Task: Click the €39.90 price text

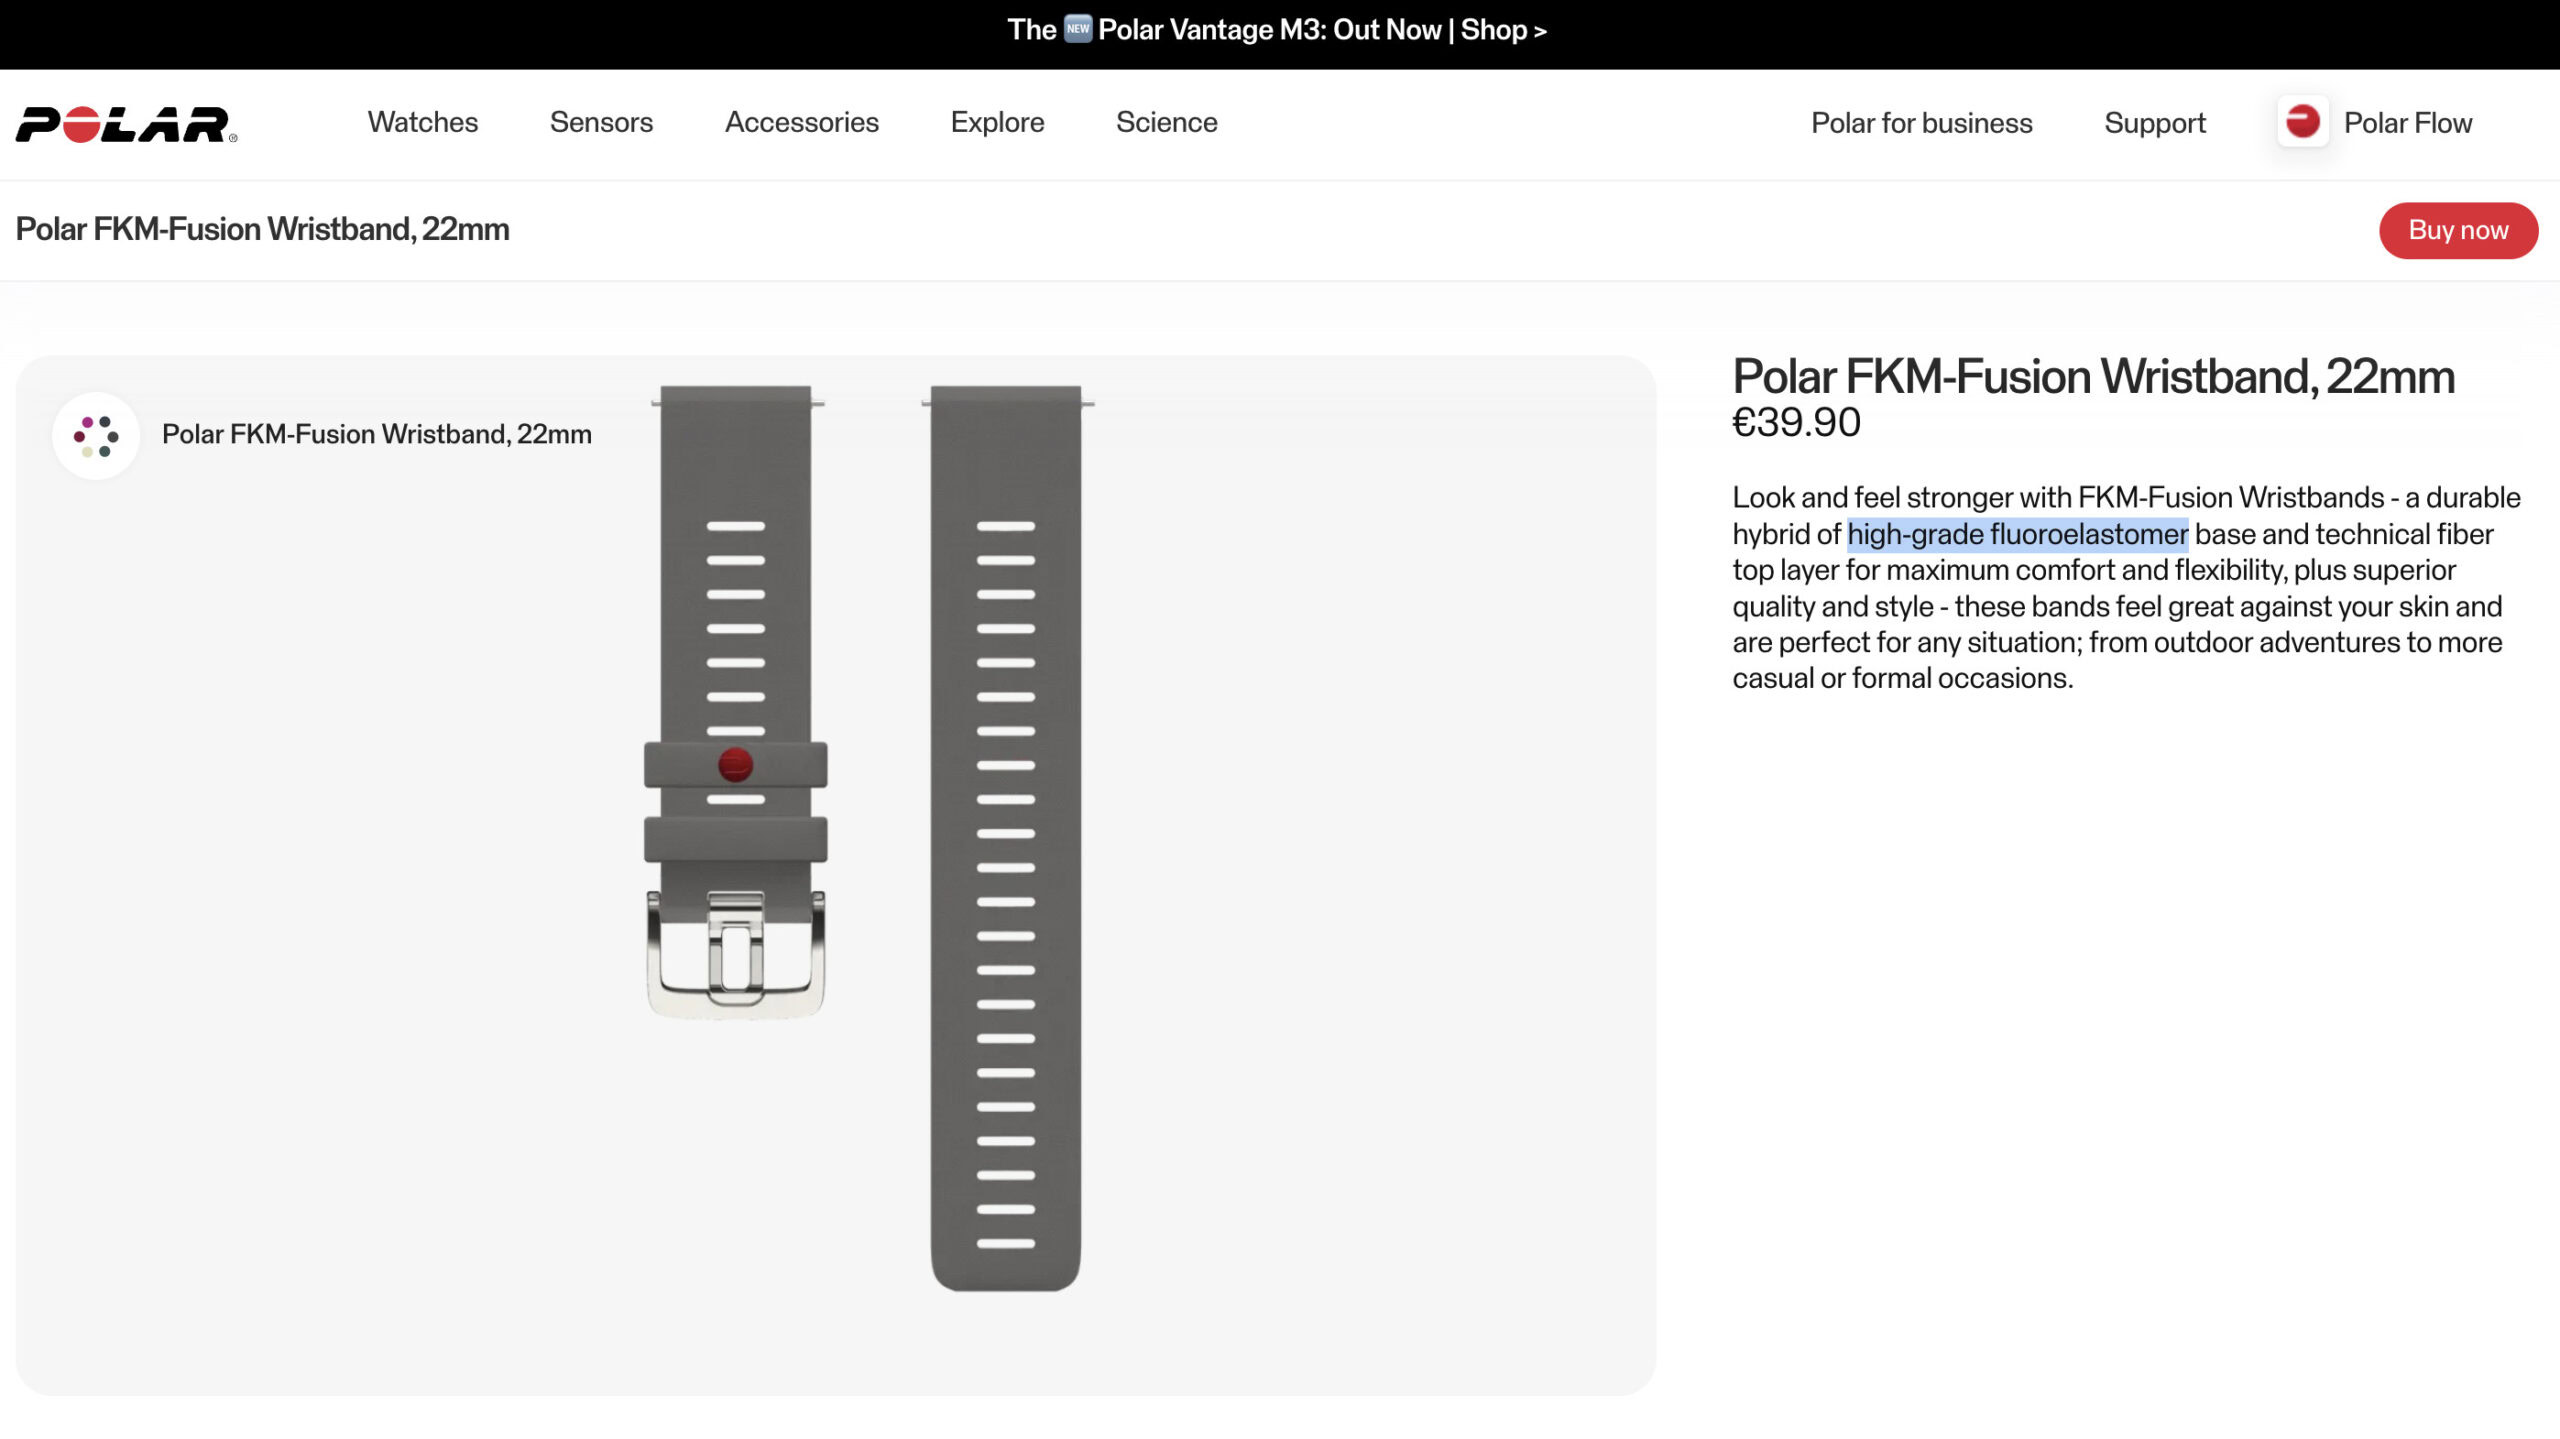Action: tap(1796, 423)
